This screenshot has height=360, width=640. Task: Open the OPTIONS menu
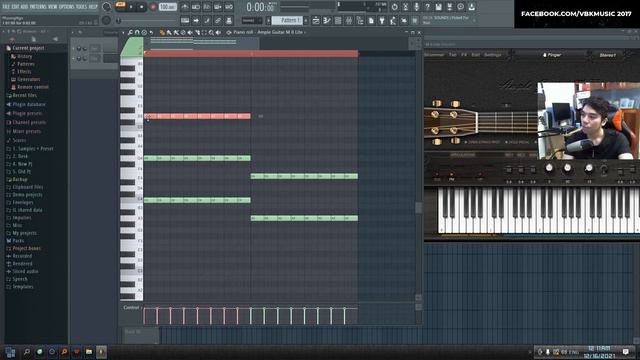(x=67, y=7)
